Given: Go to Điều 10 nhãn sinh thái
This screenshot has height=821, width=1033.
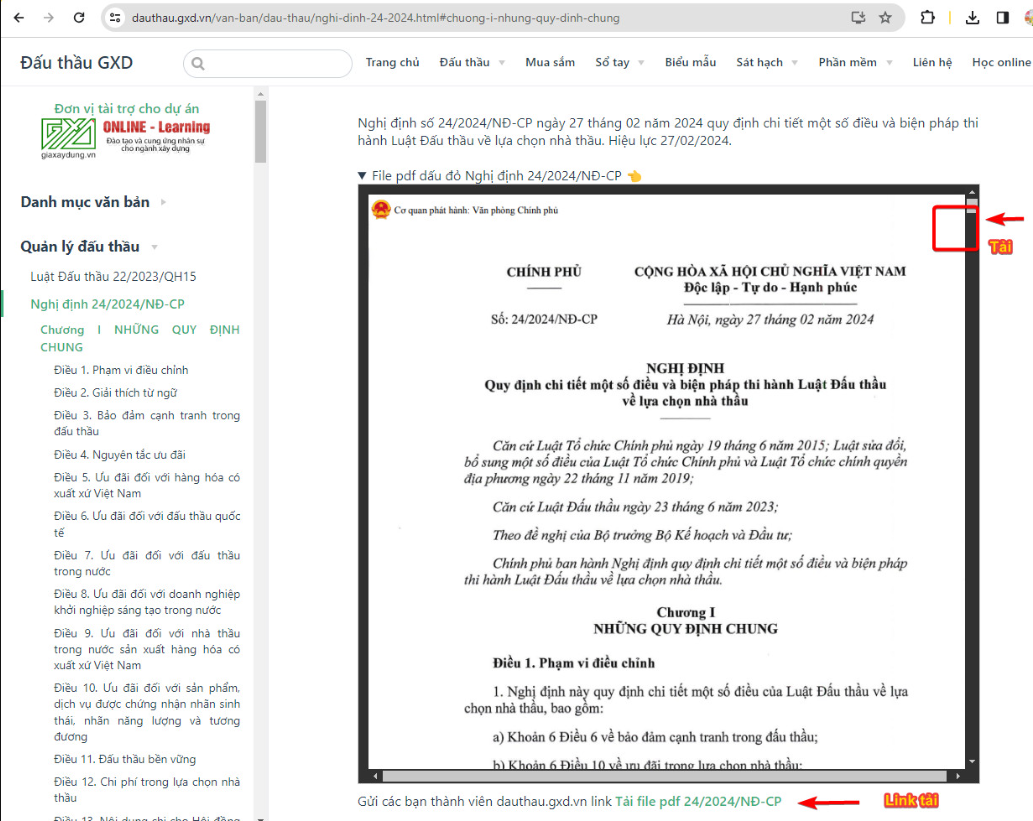Looking at the screenshot, I should (147, 712).
